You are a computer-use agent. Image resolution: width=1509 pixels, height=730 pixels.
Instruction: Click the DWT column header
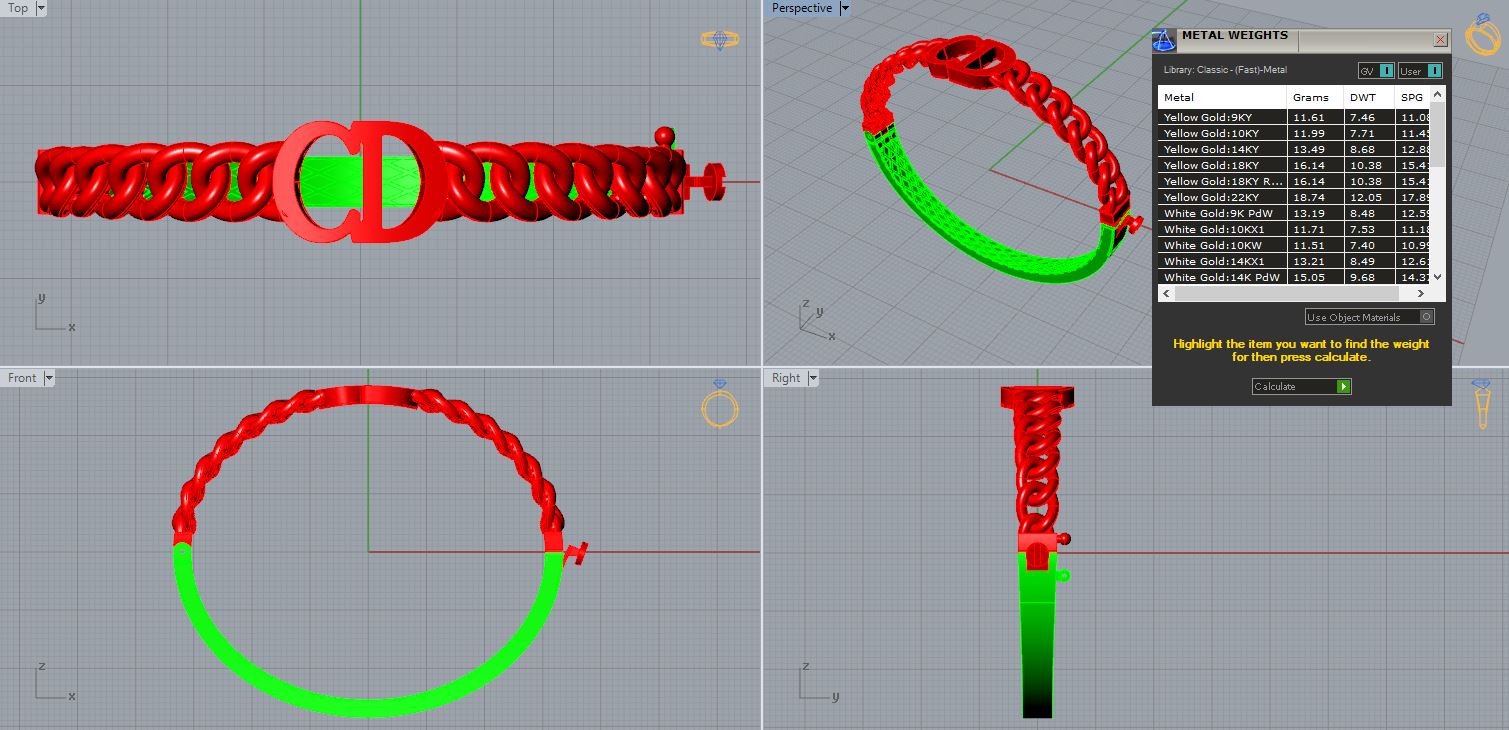[x=1368, y=97]
